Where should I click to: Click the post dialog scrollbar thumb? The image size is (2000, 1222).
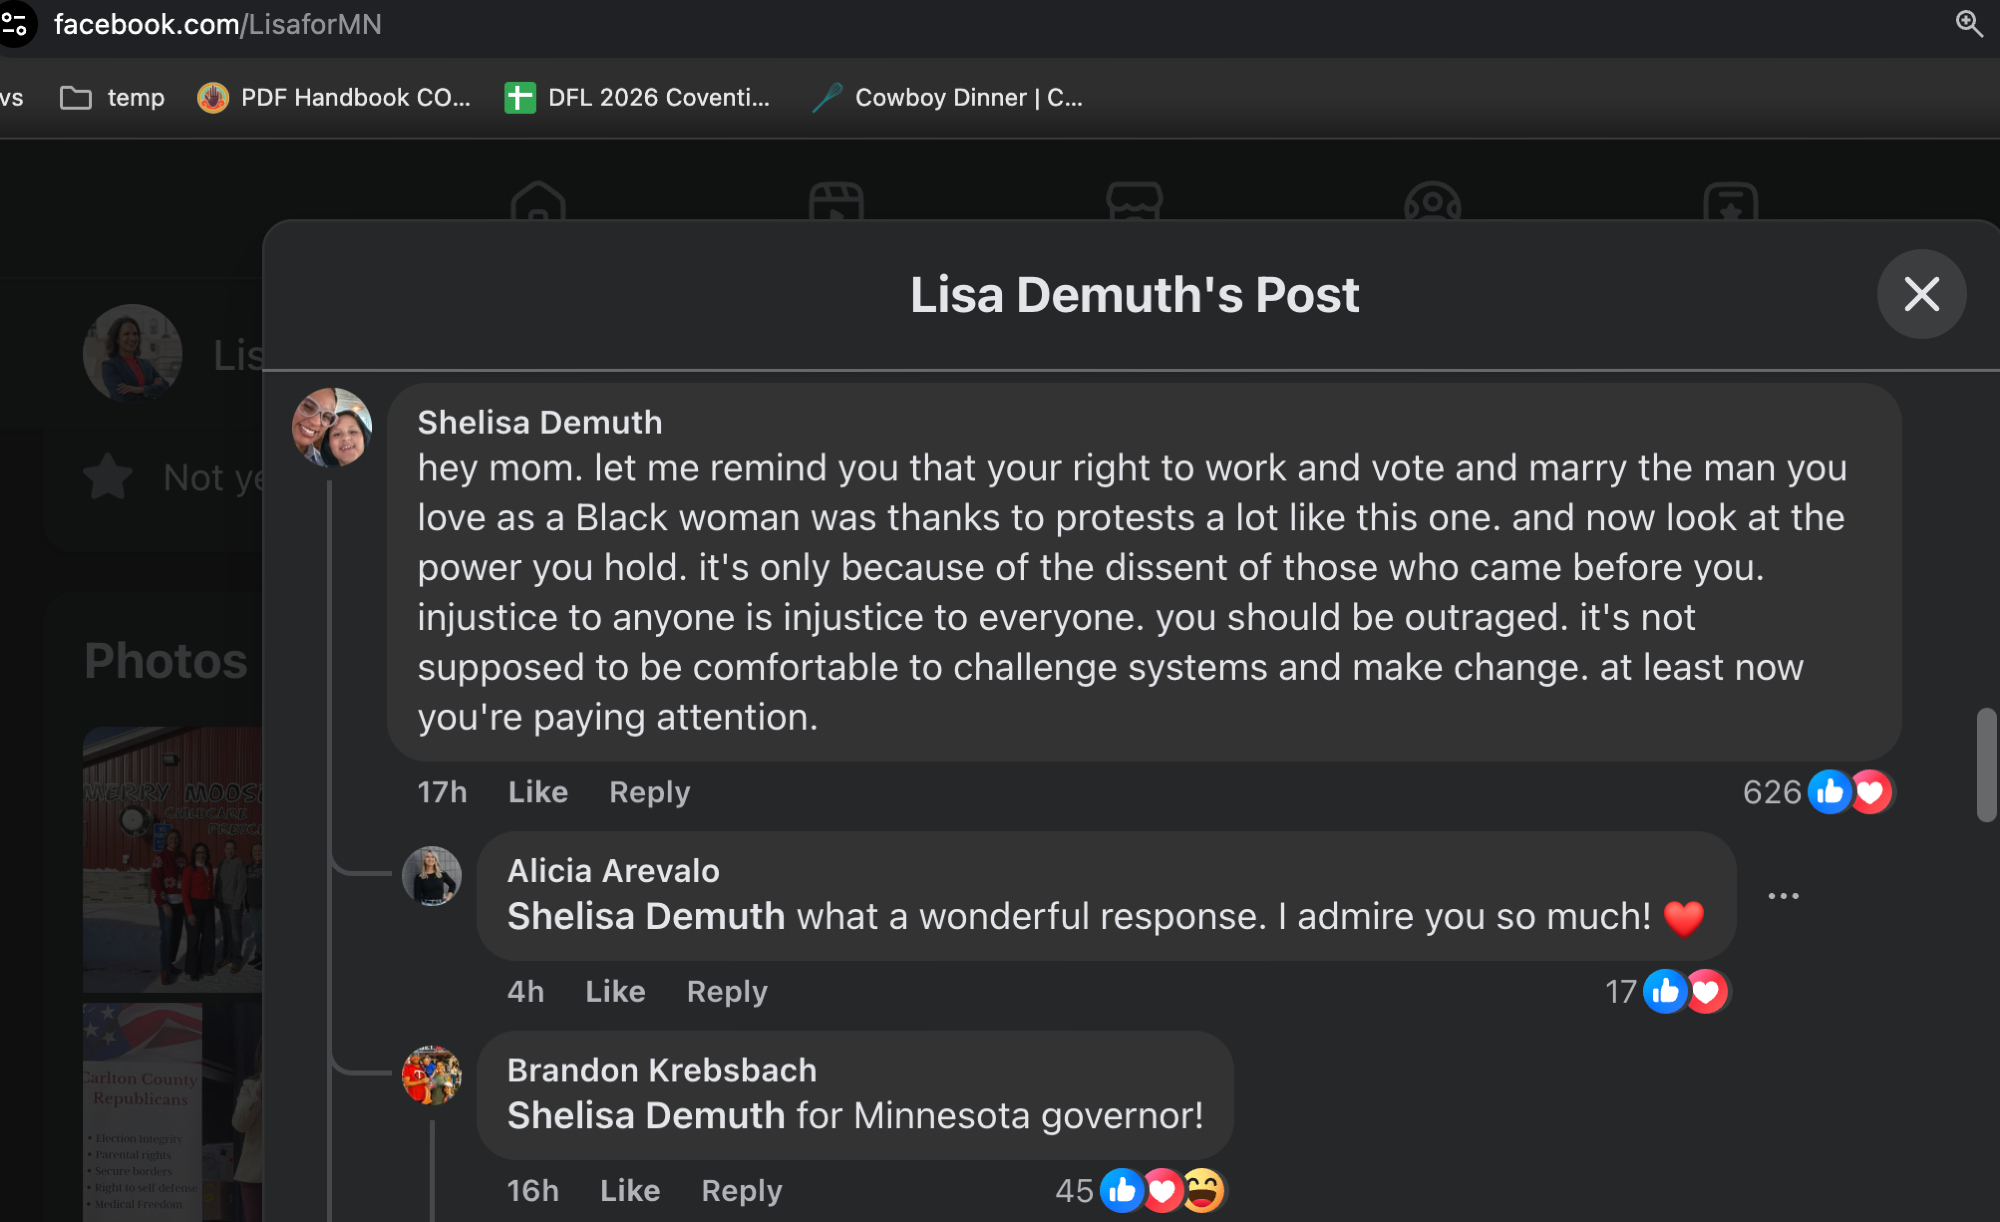click(x=1986, y=765)
